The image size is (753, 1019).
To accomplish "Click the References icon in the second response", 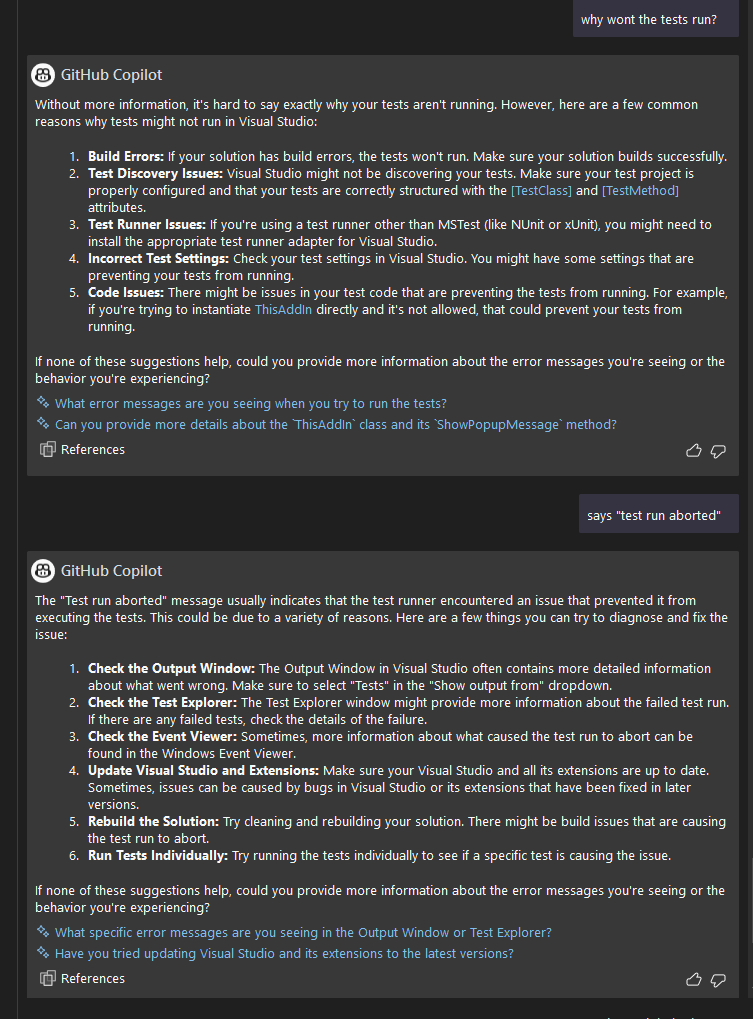I will point(49,978).
